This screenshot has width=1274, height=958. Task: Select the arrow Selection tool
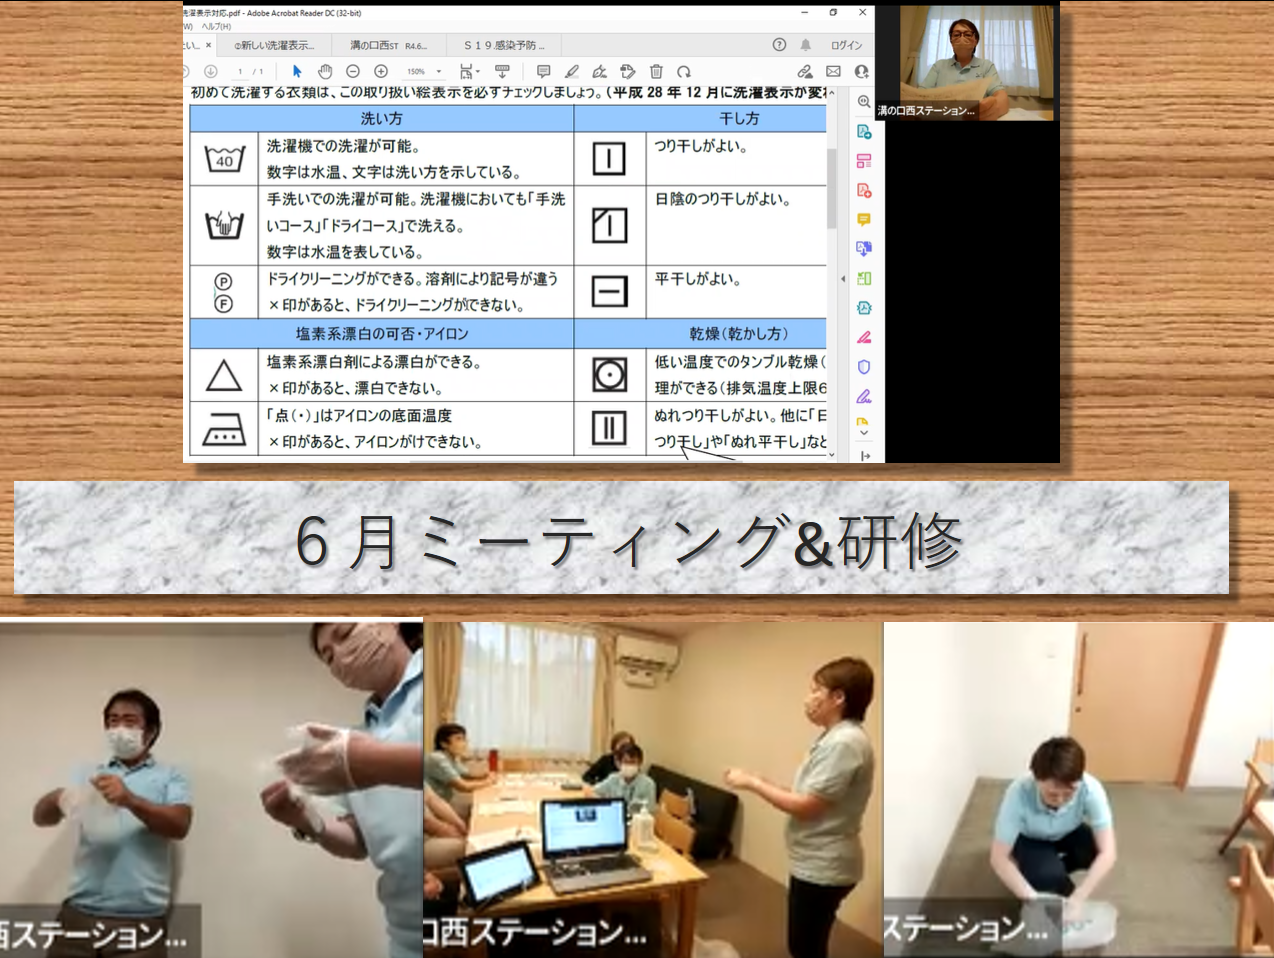297,71
